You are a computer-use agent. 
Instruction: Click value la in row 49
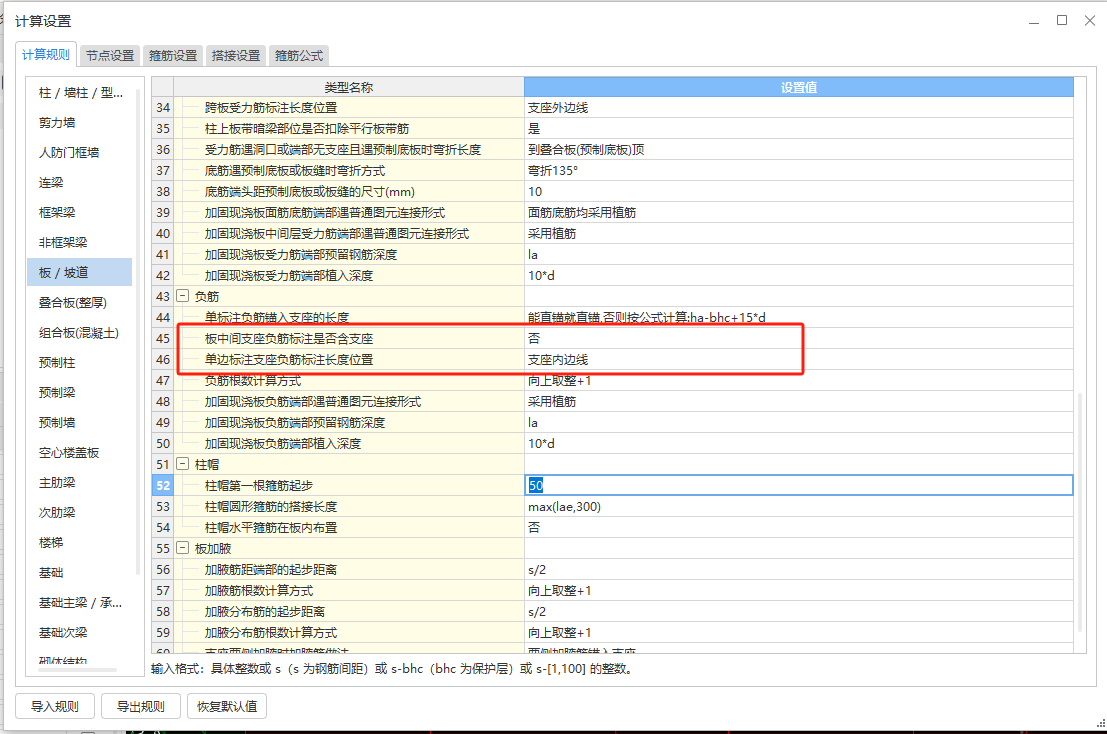[798, 423]
